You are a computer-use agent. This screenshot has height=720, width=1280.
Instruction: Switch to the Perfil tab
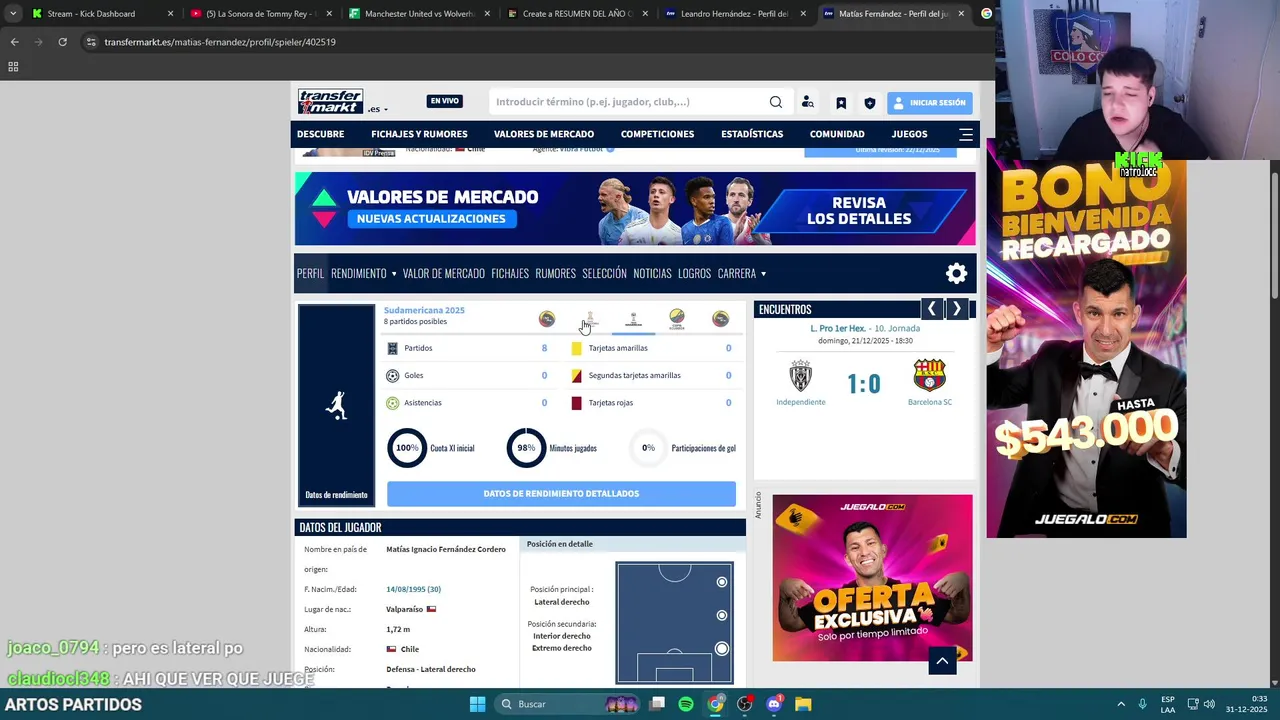pyautogui.click(x=310, y=273)
